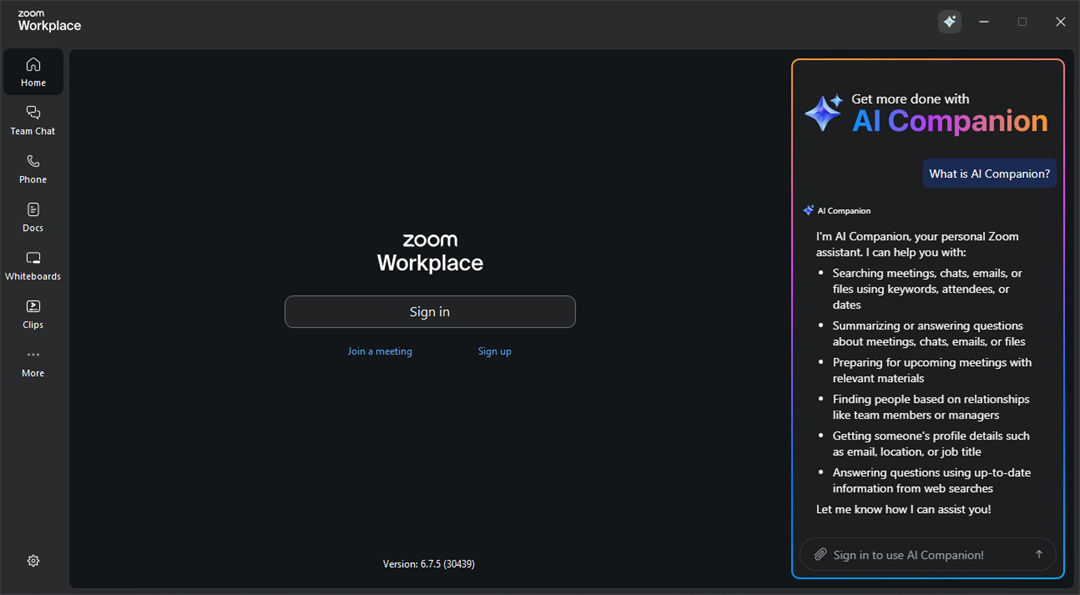This screenshot has height=595, width=1080.
Task: Click bullet 'Summarizing or answering questions'
Action: coord(928,333)
